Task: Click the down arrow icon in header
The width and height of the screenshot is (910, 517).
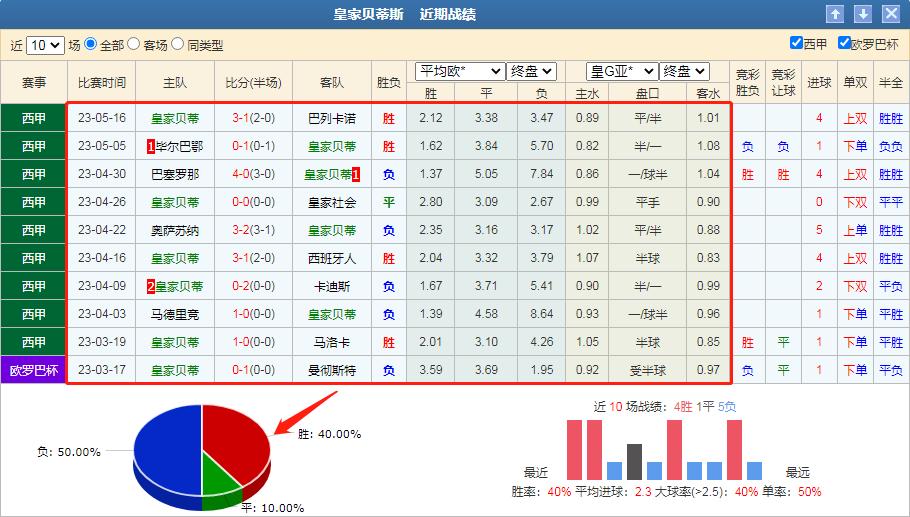Action: point(862,14)
